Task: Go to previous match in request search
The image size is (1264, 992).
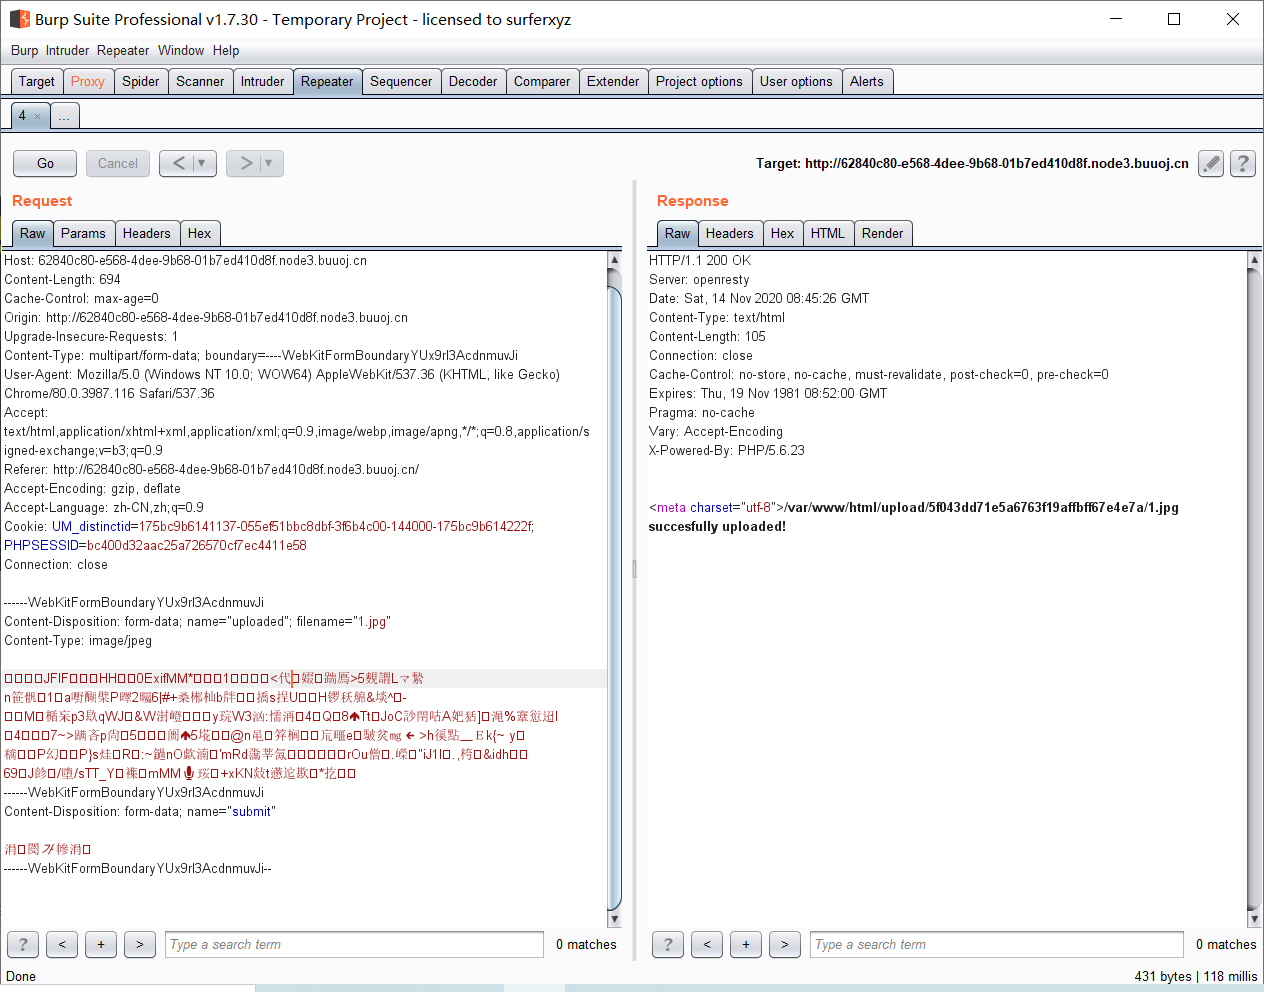Action: point(62,944)
